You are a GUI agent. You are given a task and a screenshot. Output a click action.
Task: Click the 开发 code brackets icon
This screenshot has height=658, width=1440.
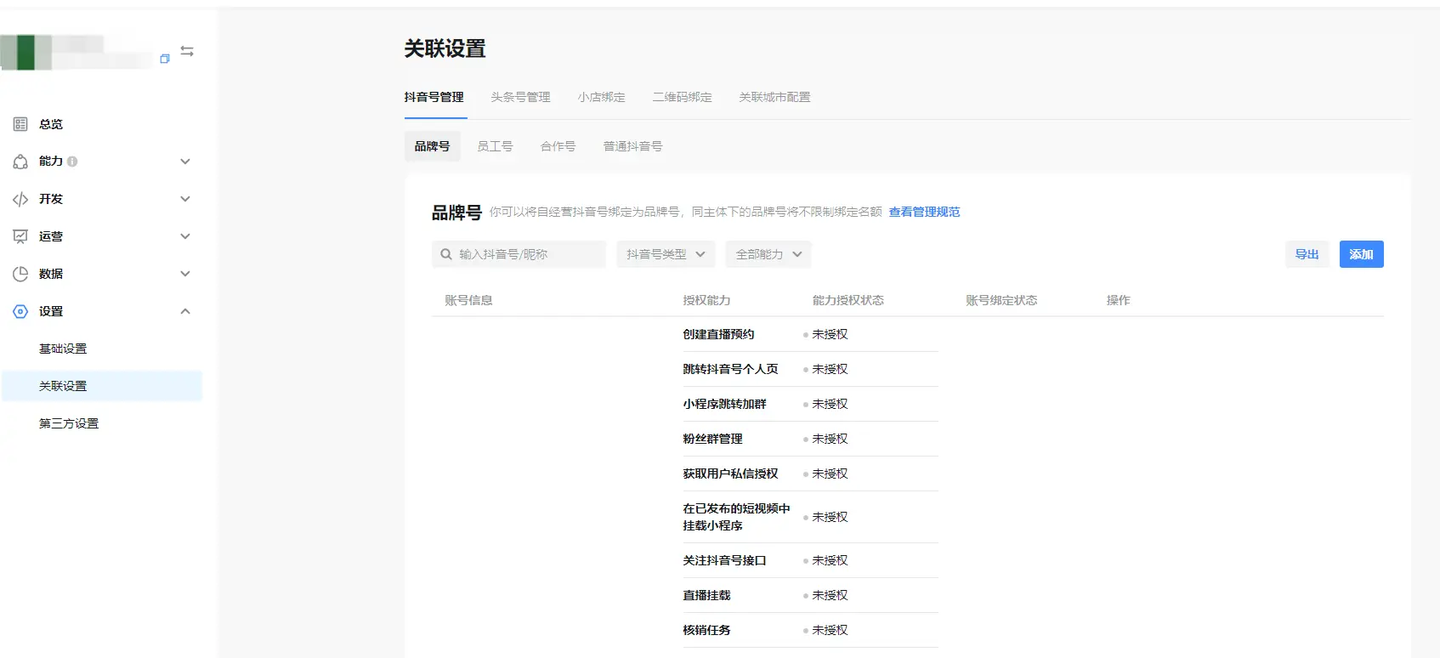20,199
